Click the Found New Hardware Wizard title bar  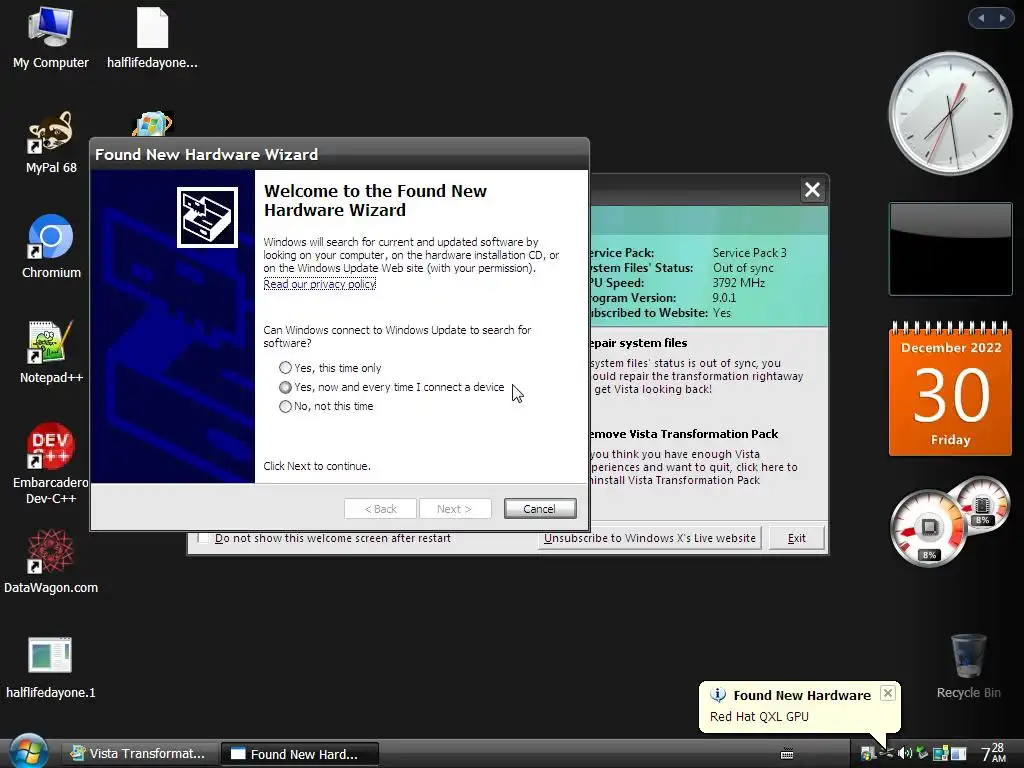tap(340, 154)
